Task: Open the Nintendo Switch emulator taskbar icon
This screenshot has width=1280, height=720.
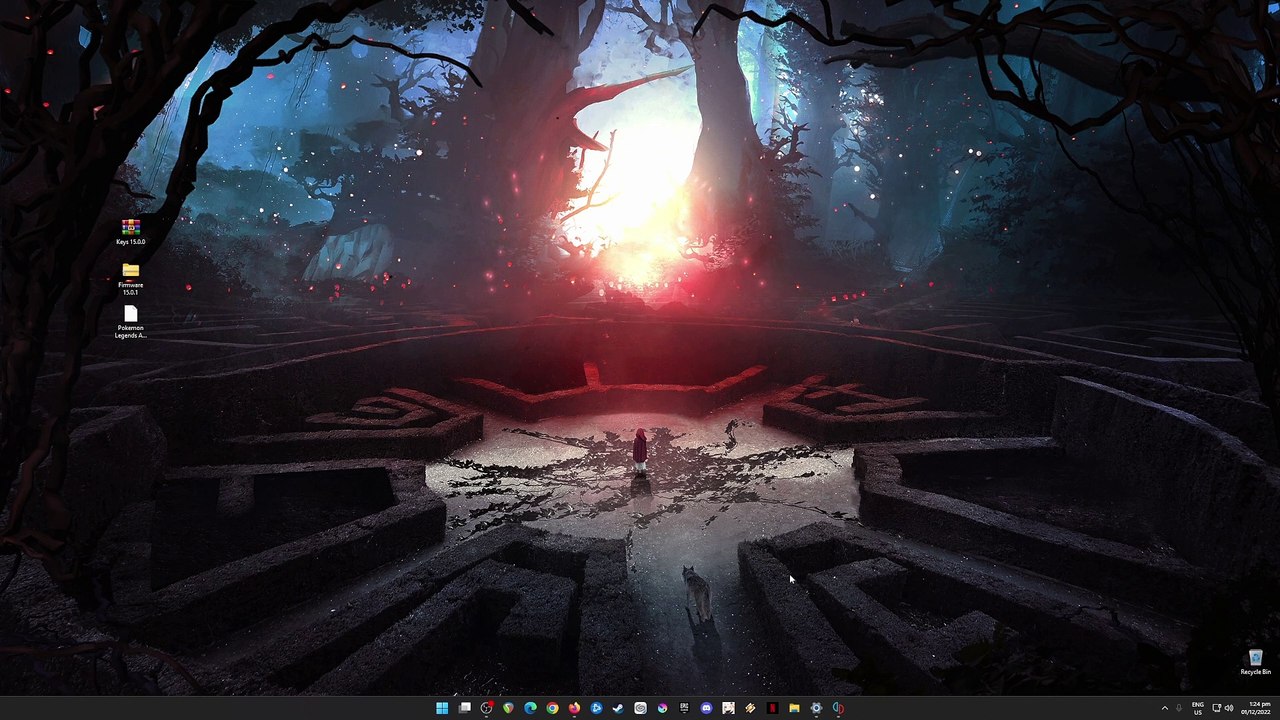Action: [x=838, y=708]
